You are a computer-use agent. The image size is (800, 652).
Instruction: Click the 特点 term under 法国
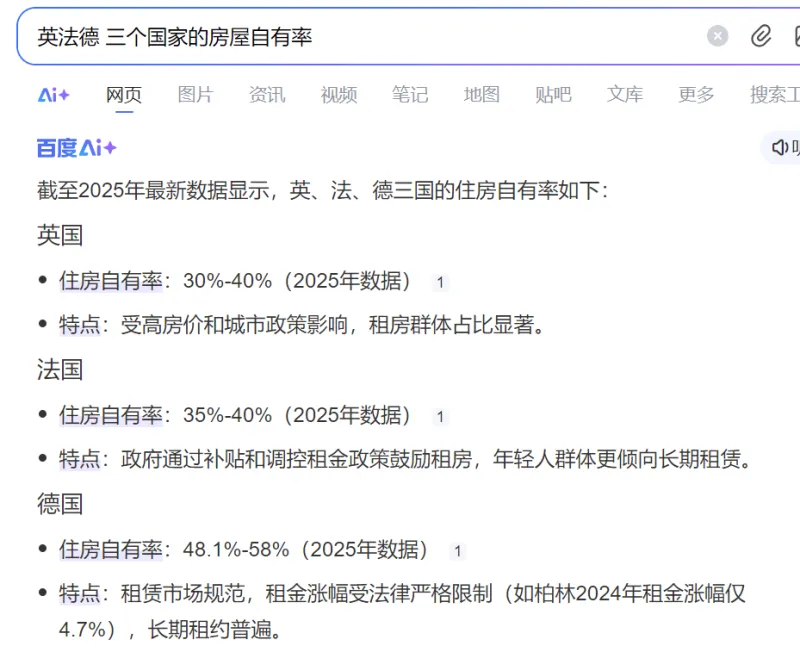click(80, 459)
